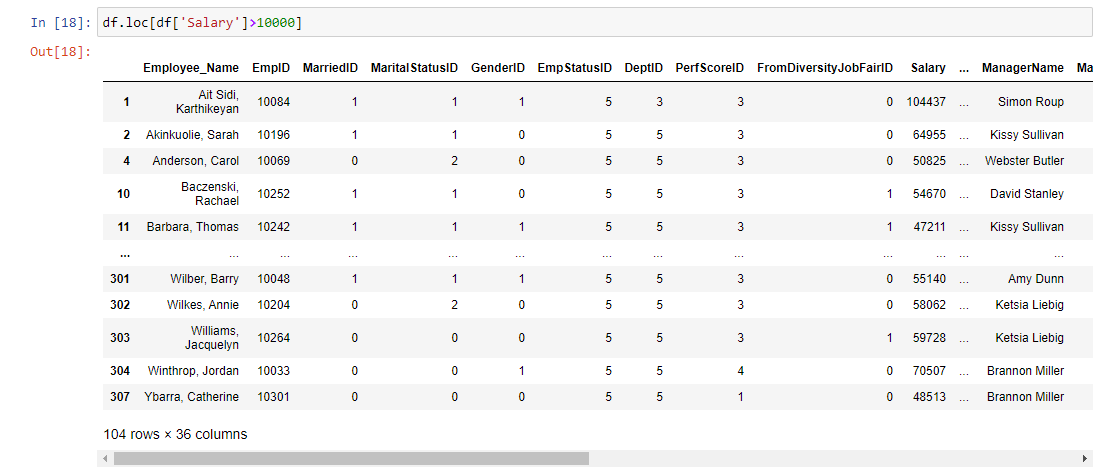Viewport: 1101px width, 470px height.
Task: Click the PerfScoreID column header
Action: 709,68
